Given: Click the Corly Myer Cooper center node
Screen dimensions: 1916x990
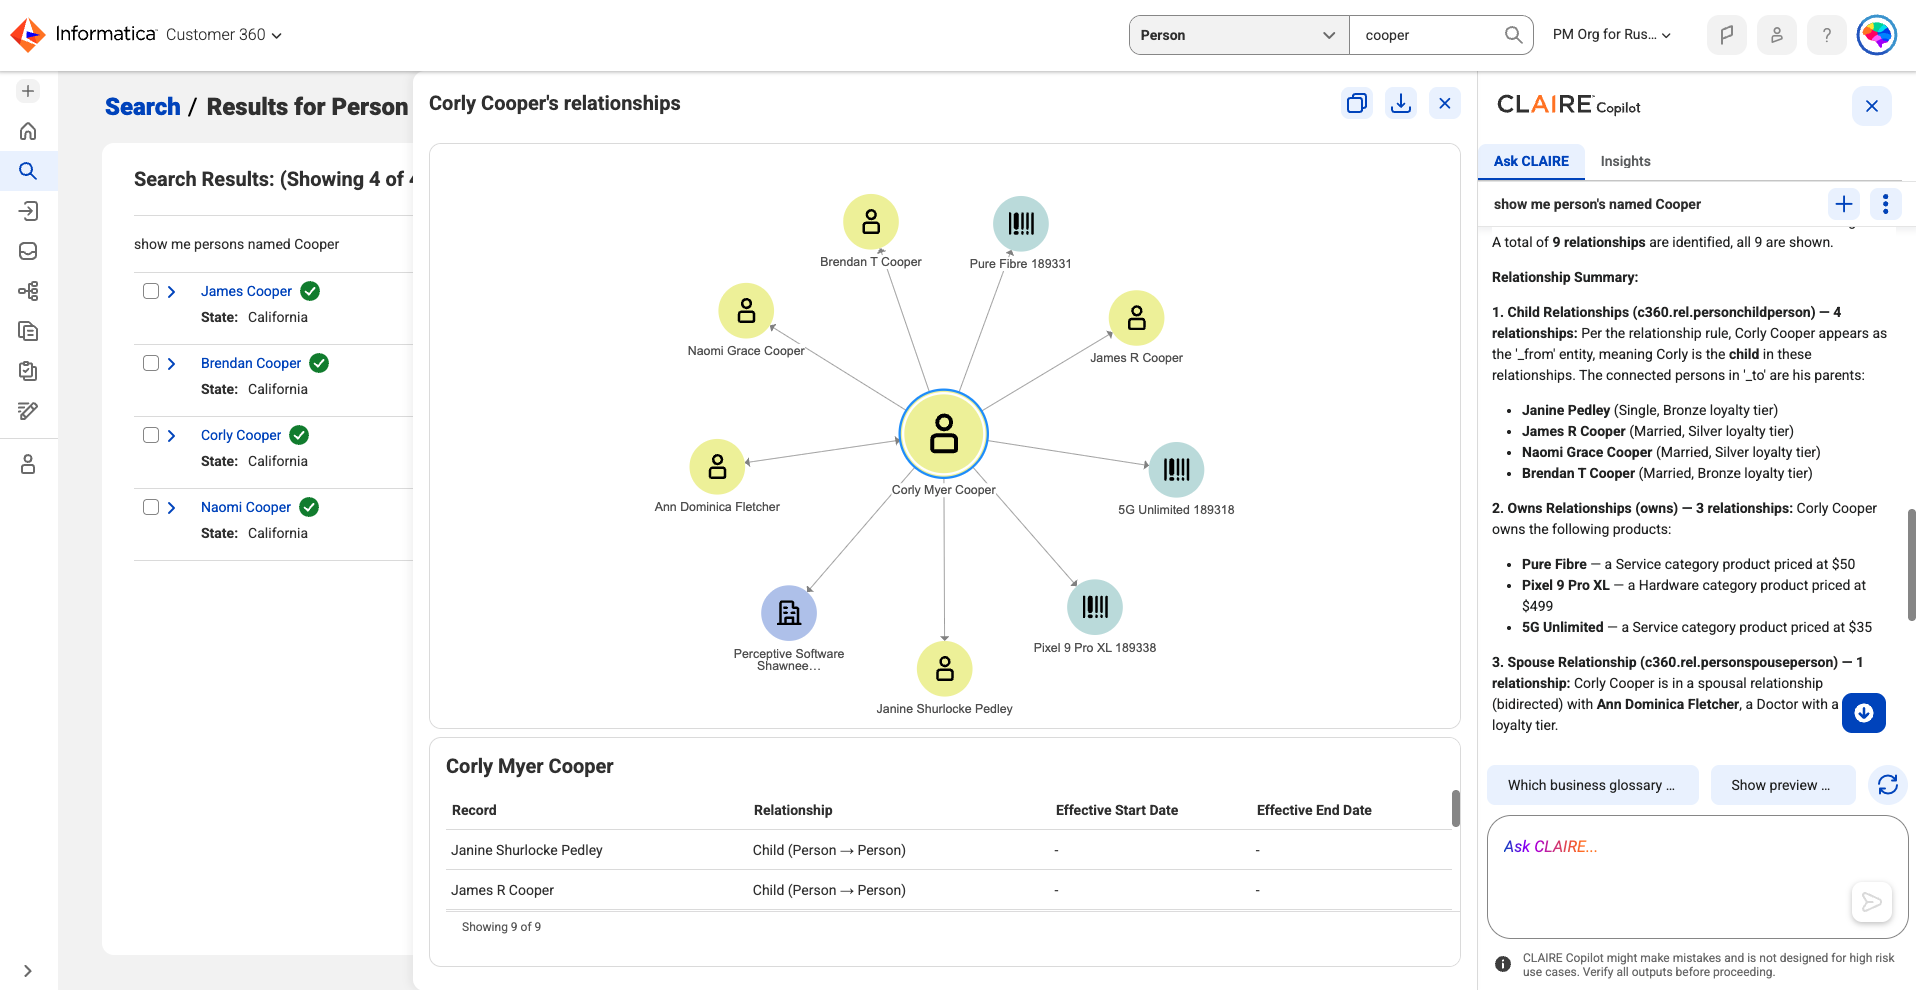Looking at the screenshot, I should (944, 434).
